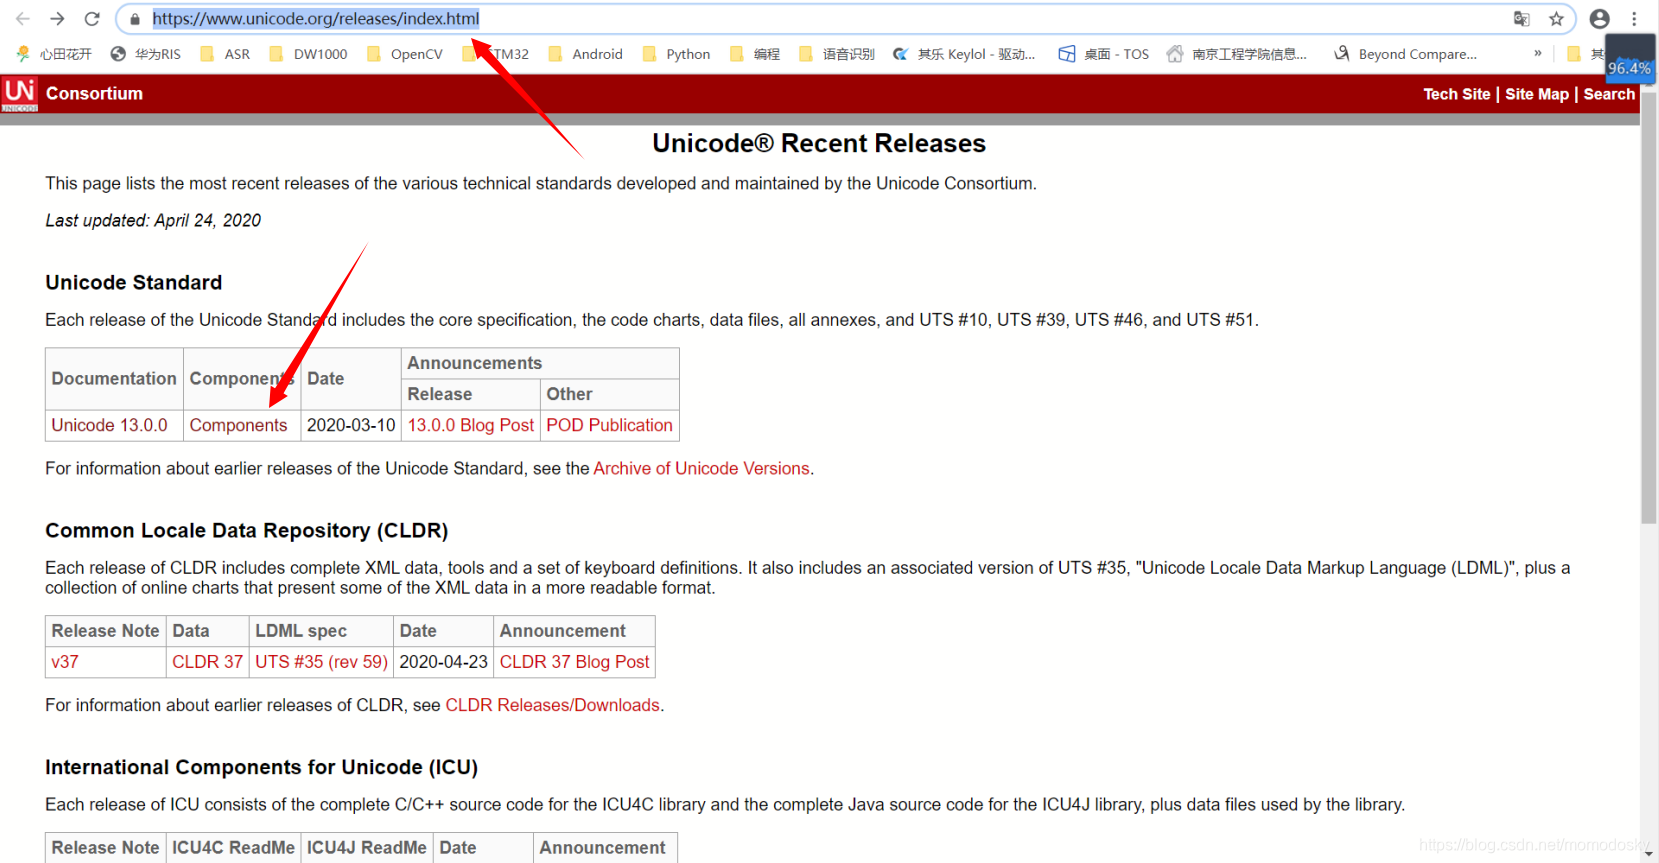The width and height of the screenshot is (1659, 863).
Task: Click the Unicode Standard heading
Action: pyautogui.click(x=134, y=283)
